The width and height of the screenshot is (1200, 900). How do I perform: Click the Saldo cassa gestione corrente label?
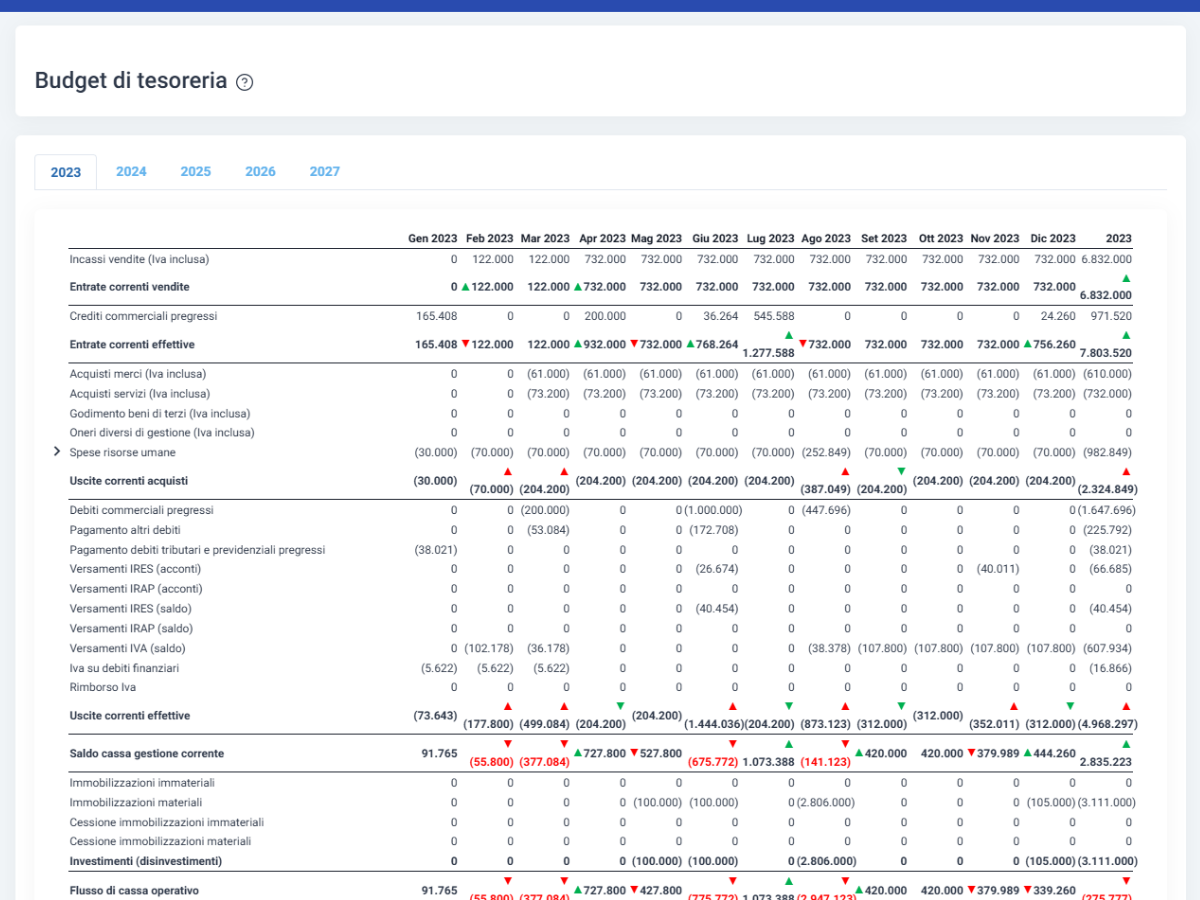(147, 753)
